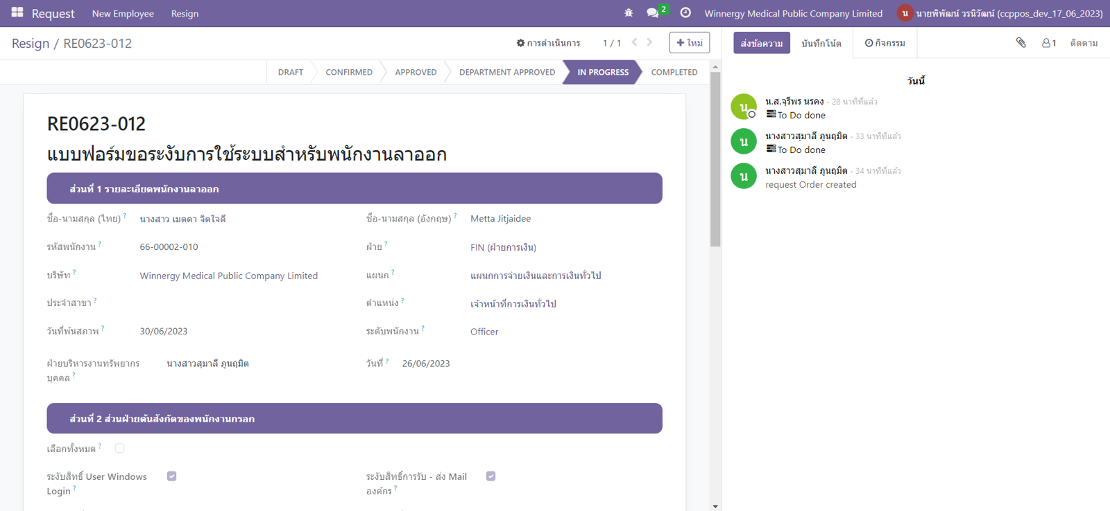Click the Resign breadcrumb link
The image size is (1110, 511).
click(31, 43)
